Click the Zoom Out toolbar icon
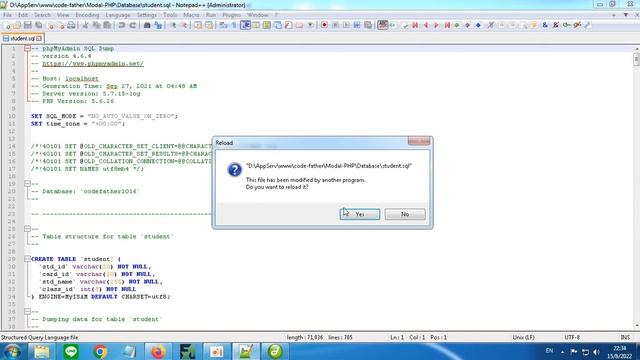The image size is (640, 360). click(x=184, y=25)
